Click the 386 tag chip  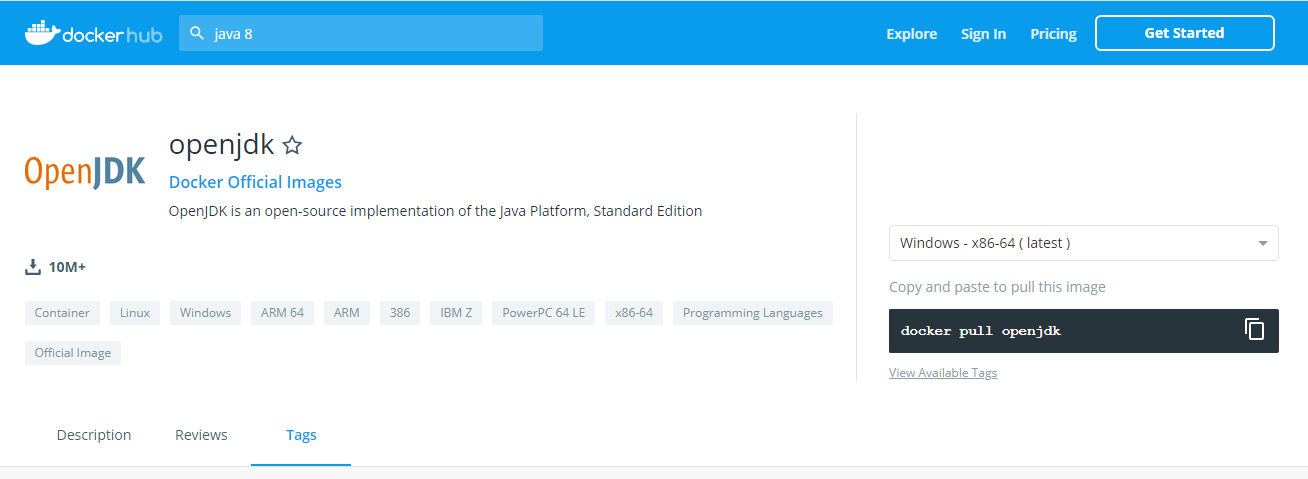tap(400, 313)
